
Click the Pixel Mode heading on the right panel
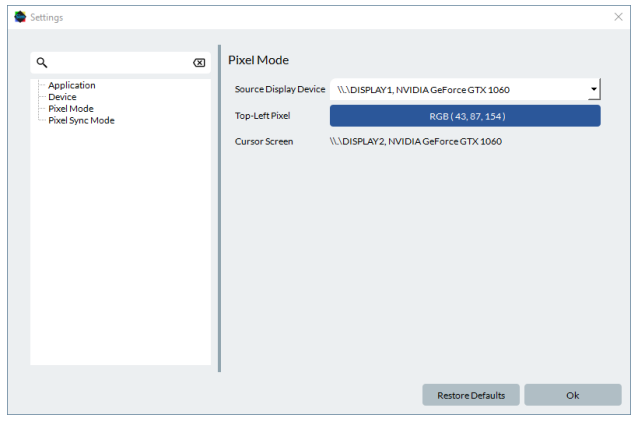click(258, 60)
